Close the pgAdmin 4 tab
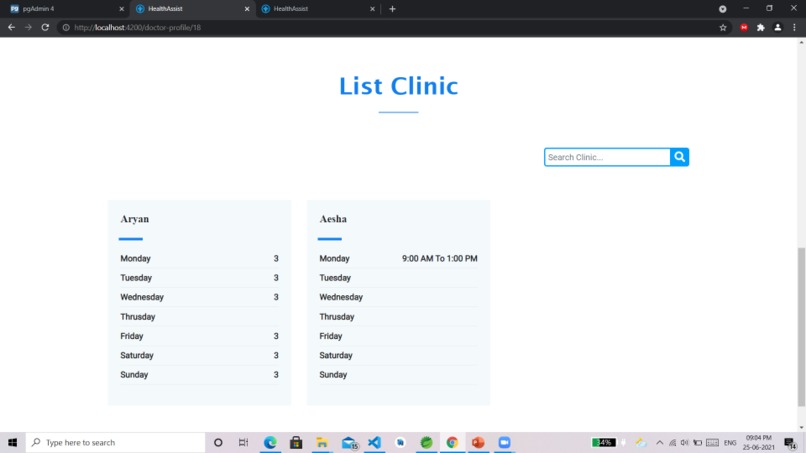Image resolution: width=806 pixels, height=453 pixels. (122, 9)
